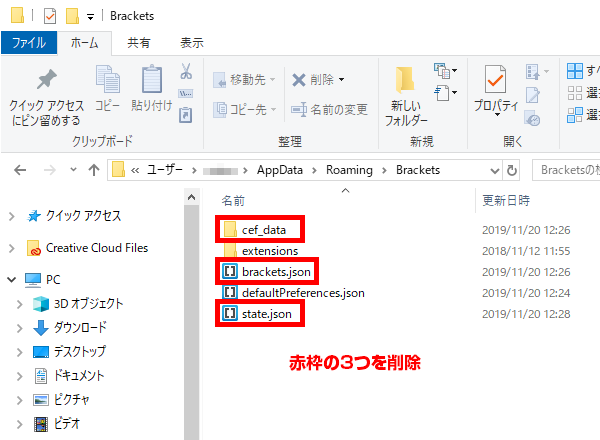The image size is (600, 440).
Task: Select ドキュメント in navigation pane
Action: [69, 376]
